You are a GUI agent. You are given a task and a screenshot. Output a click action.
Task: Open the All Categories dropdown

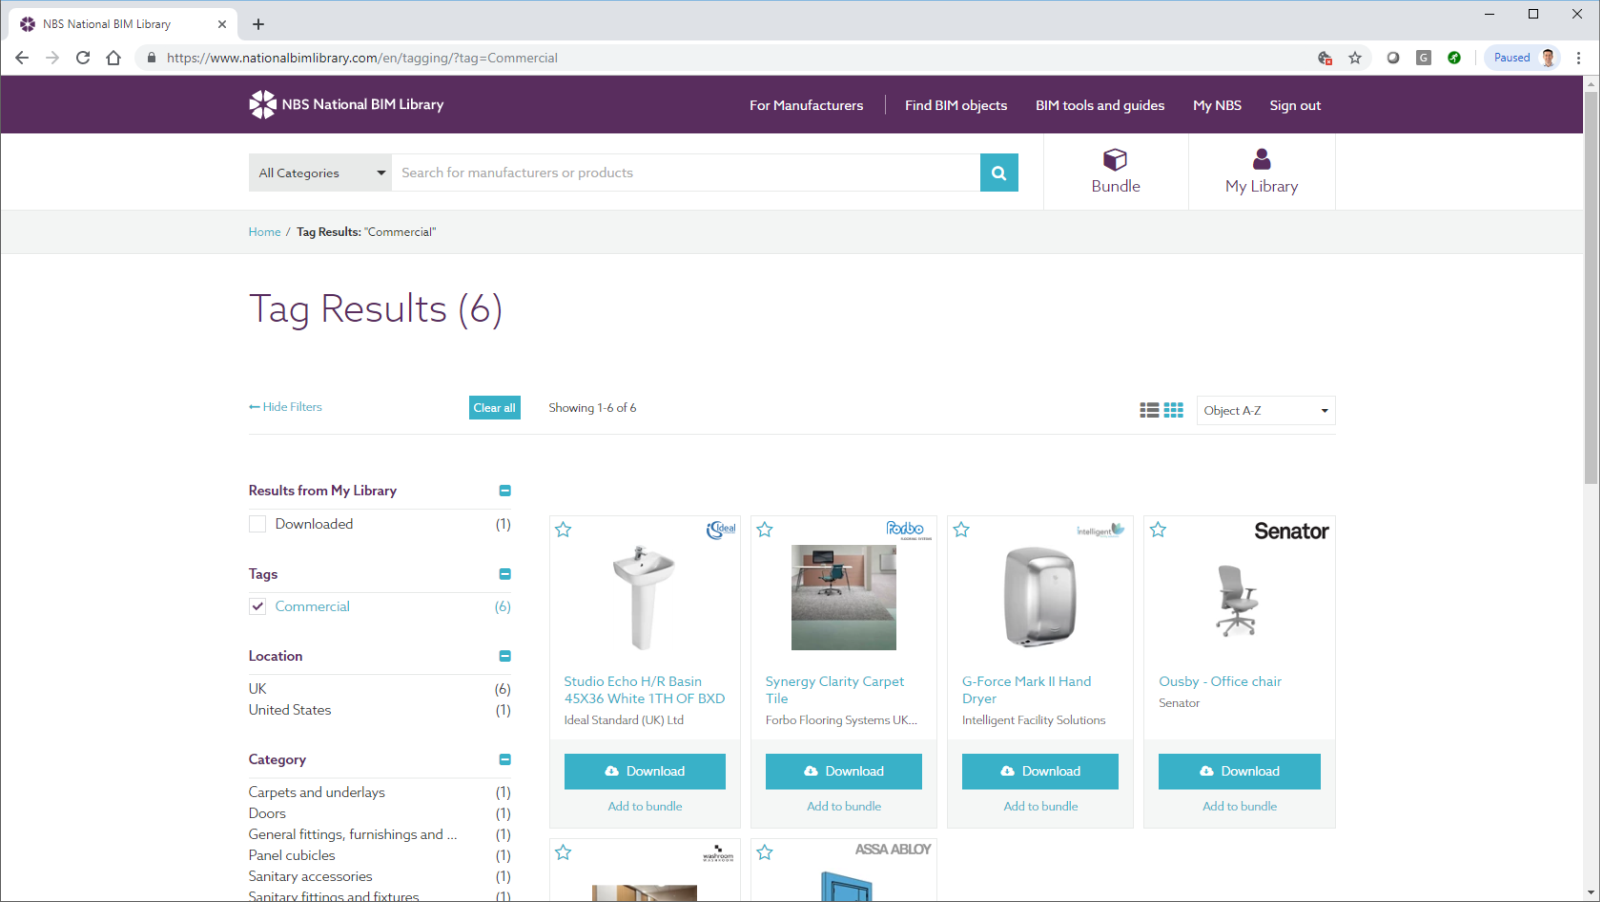click(x=320, y=173)
